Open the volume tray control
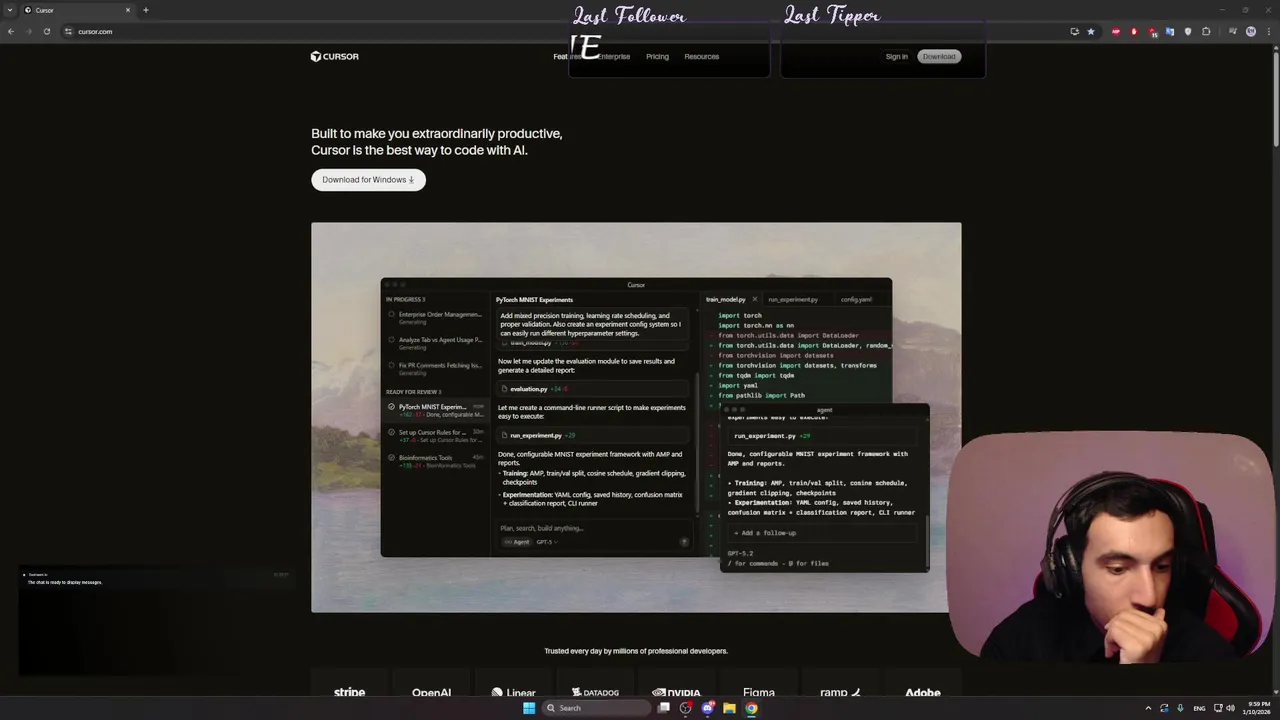The image size is (1280, 720). point(1230,708)
